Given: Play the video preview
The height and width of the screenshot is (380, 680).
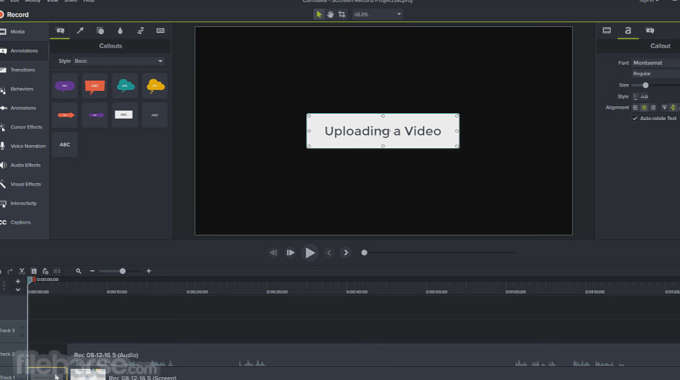Looking at the screenshot, I should click(310, 252).
